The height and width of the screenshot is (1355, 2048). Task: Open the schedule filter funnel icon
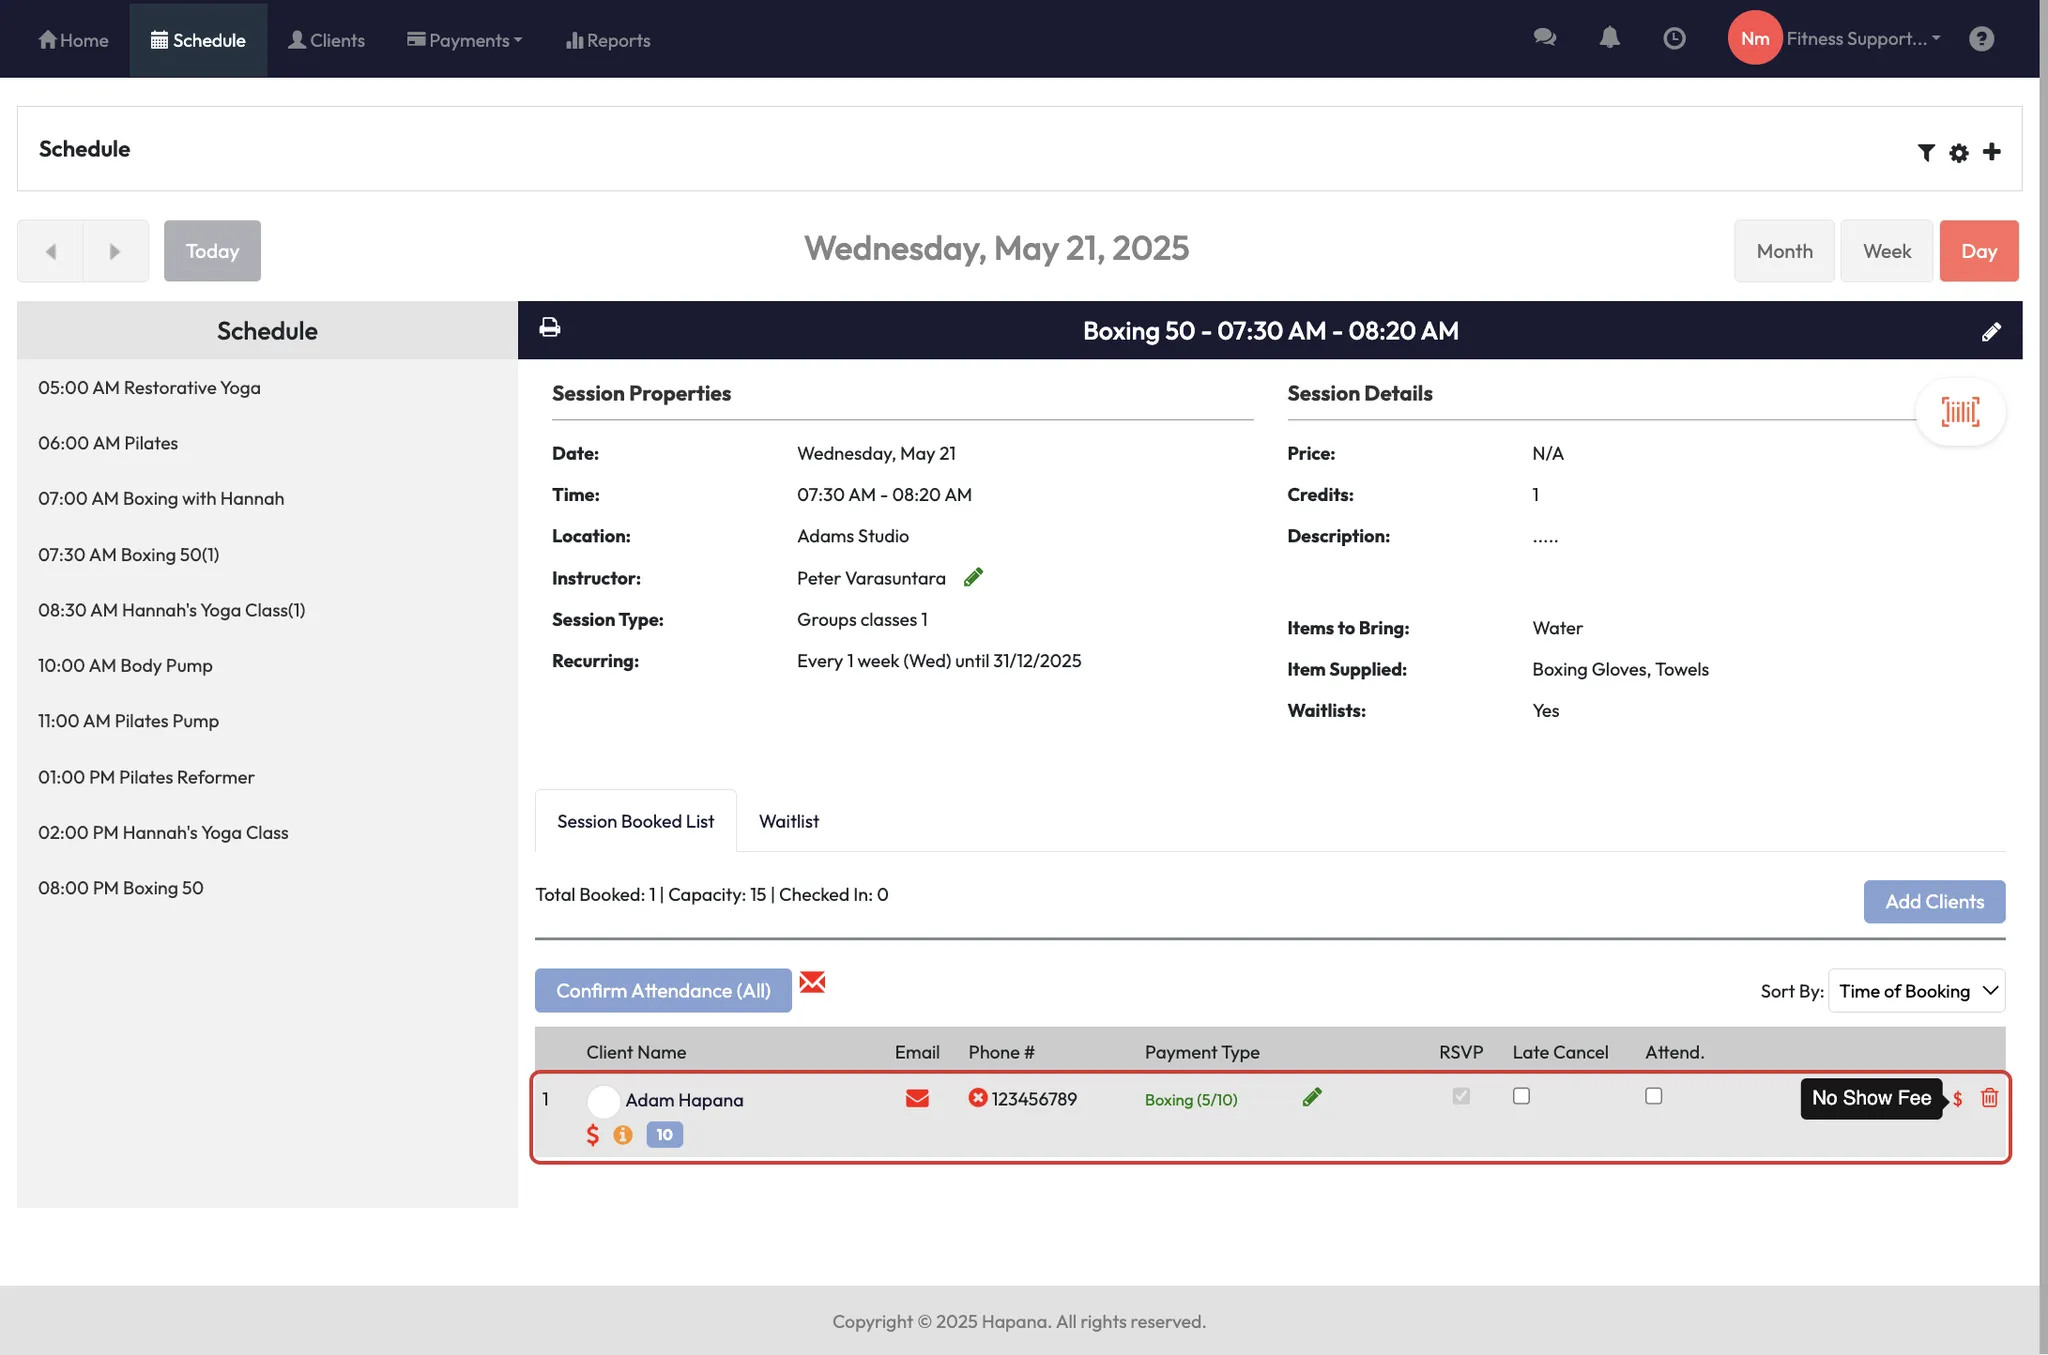[x=1925, y=152]
